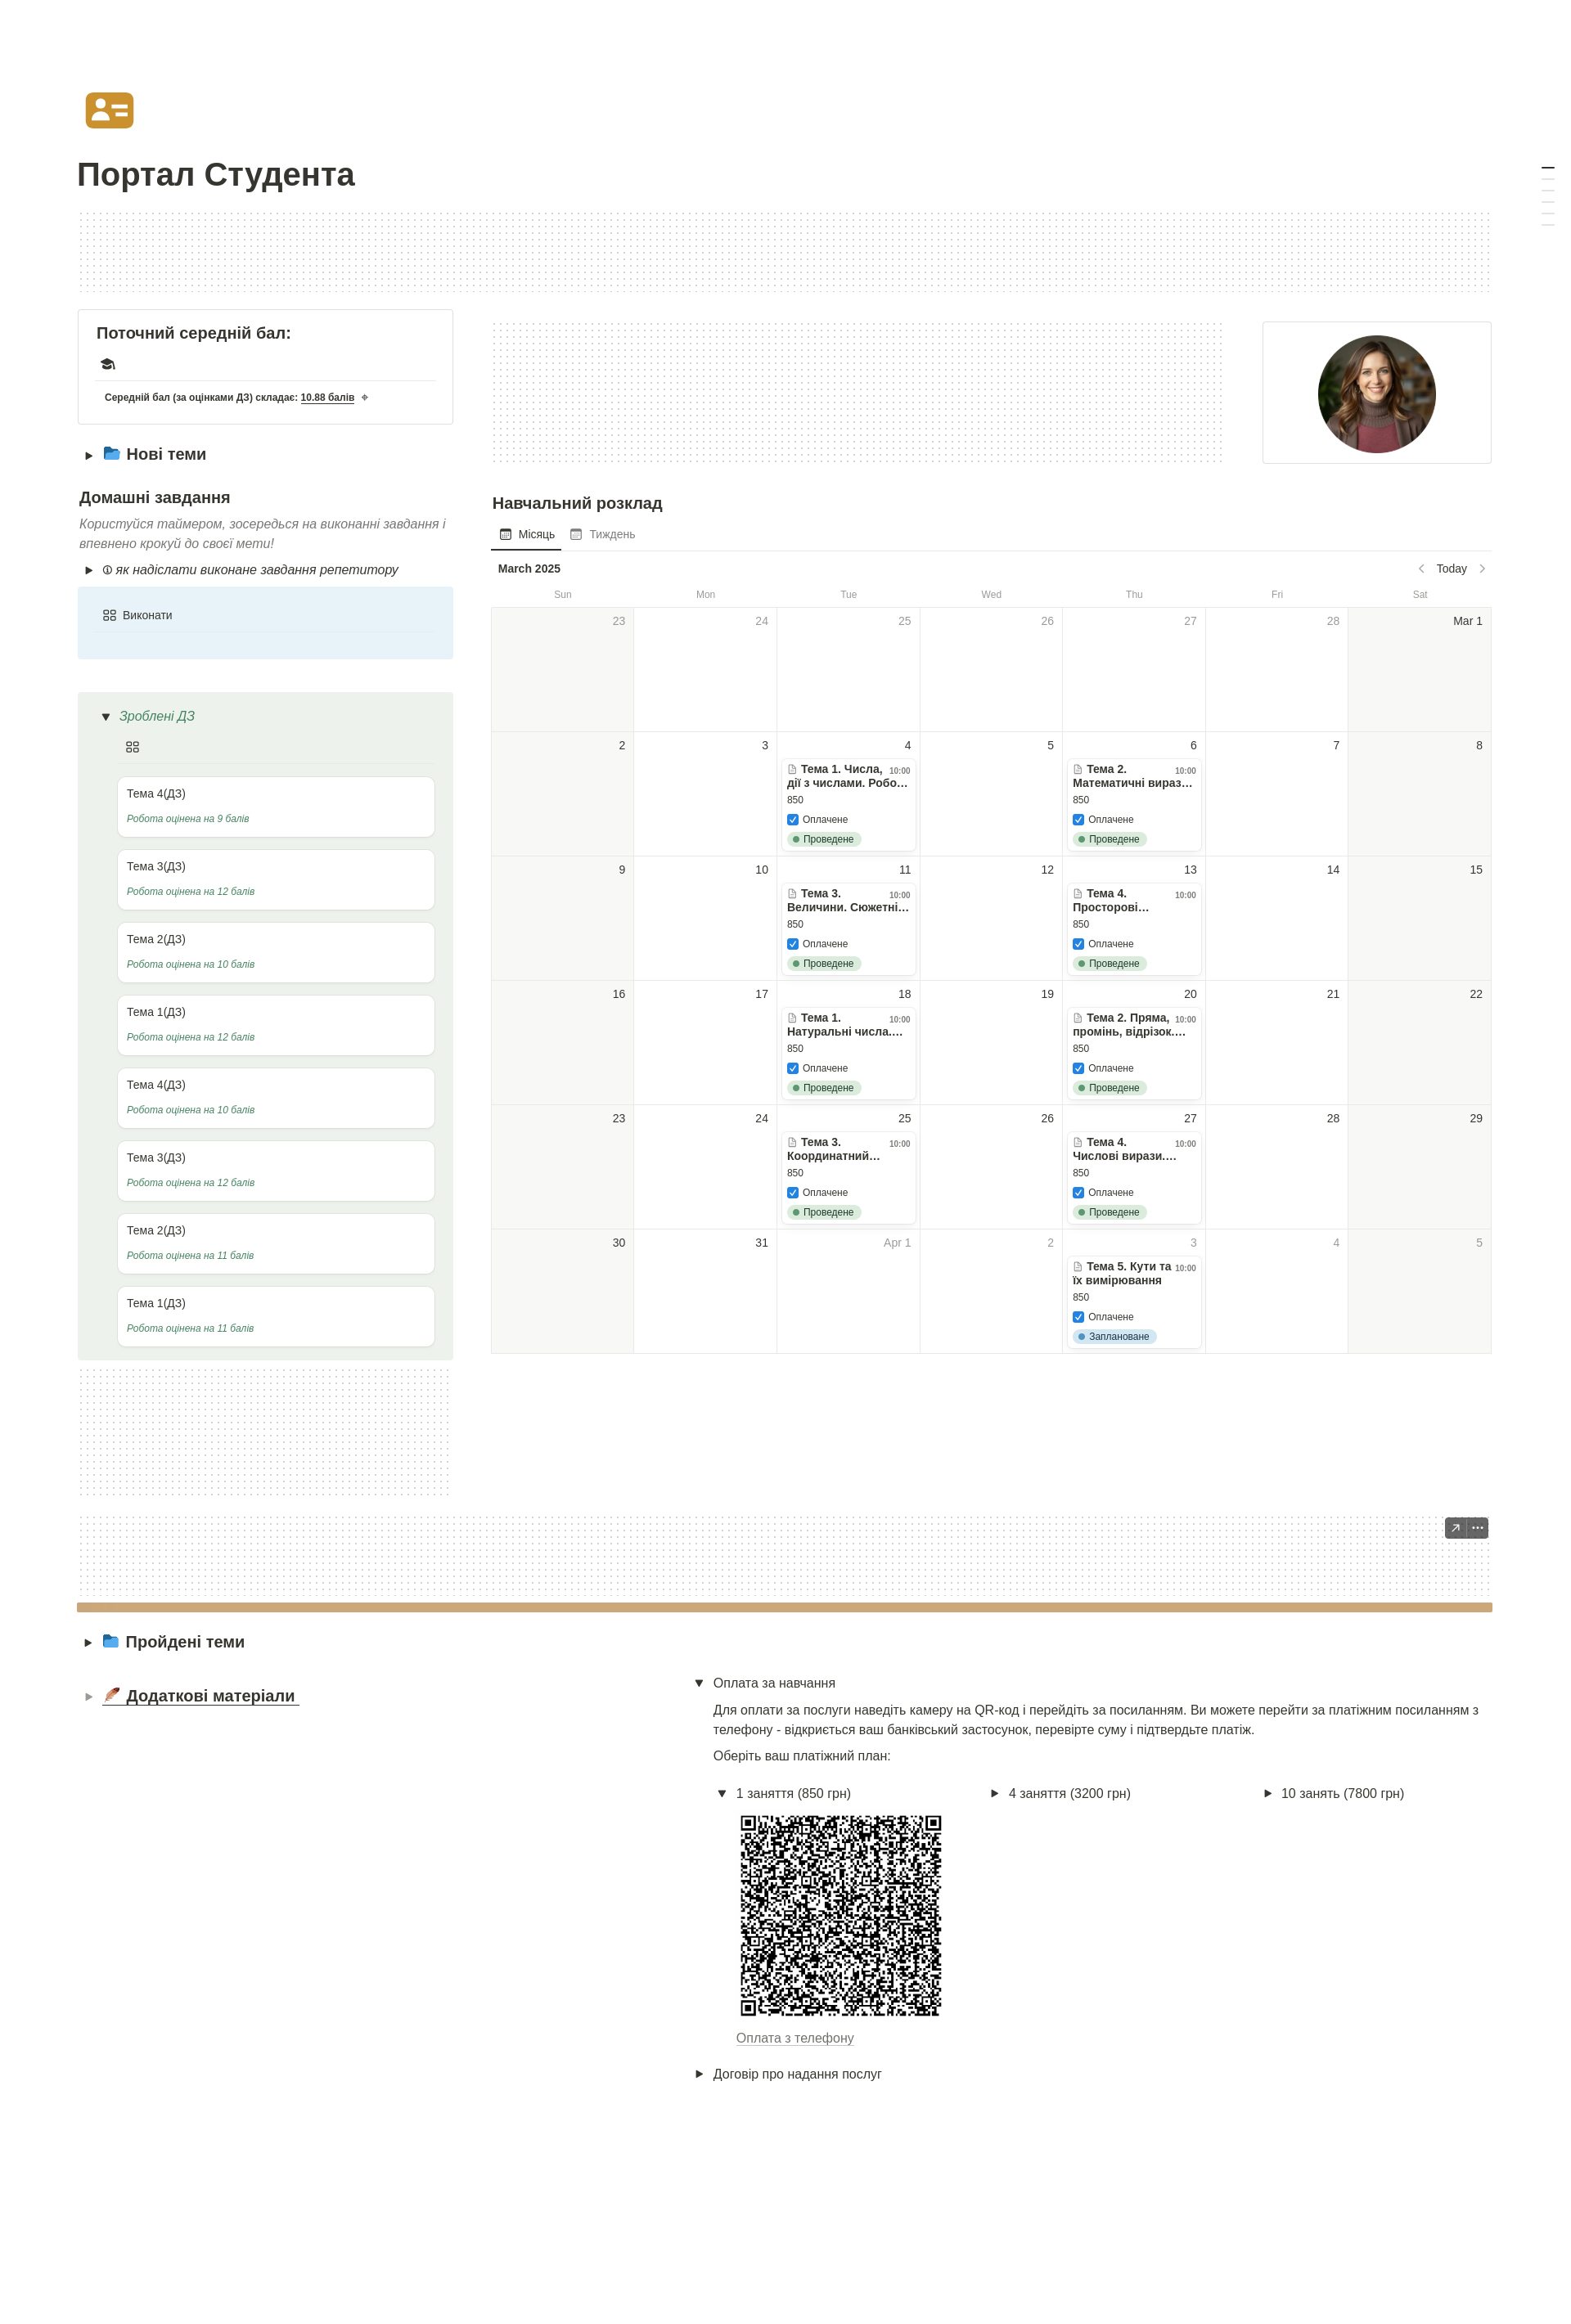1571x2324 pixels.
Task: Expand the 10 занять (7800 грн) plan
Action: pyautogui.click(x=1268, y=1793)
